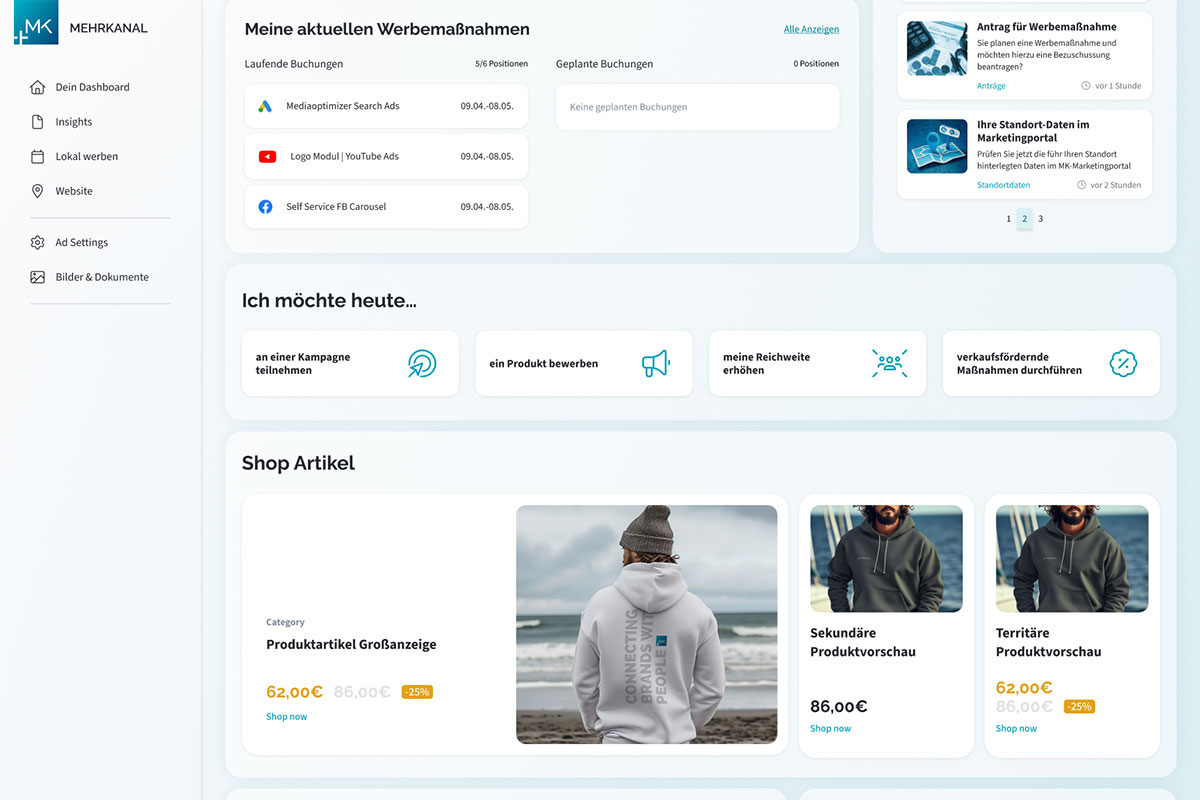Click the megaphone icon for product promotion

pos(655,363)
